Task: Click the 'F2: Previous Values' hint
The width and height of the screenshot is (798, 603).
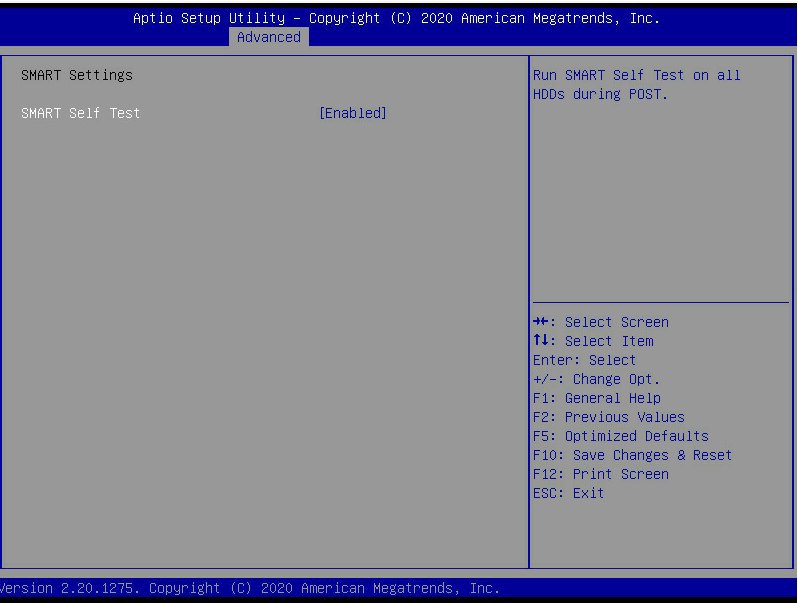Action: click(609, 417)
